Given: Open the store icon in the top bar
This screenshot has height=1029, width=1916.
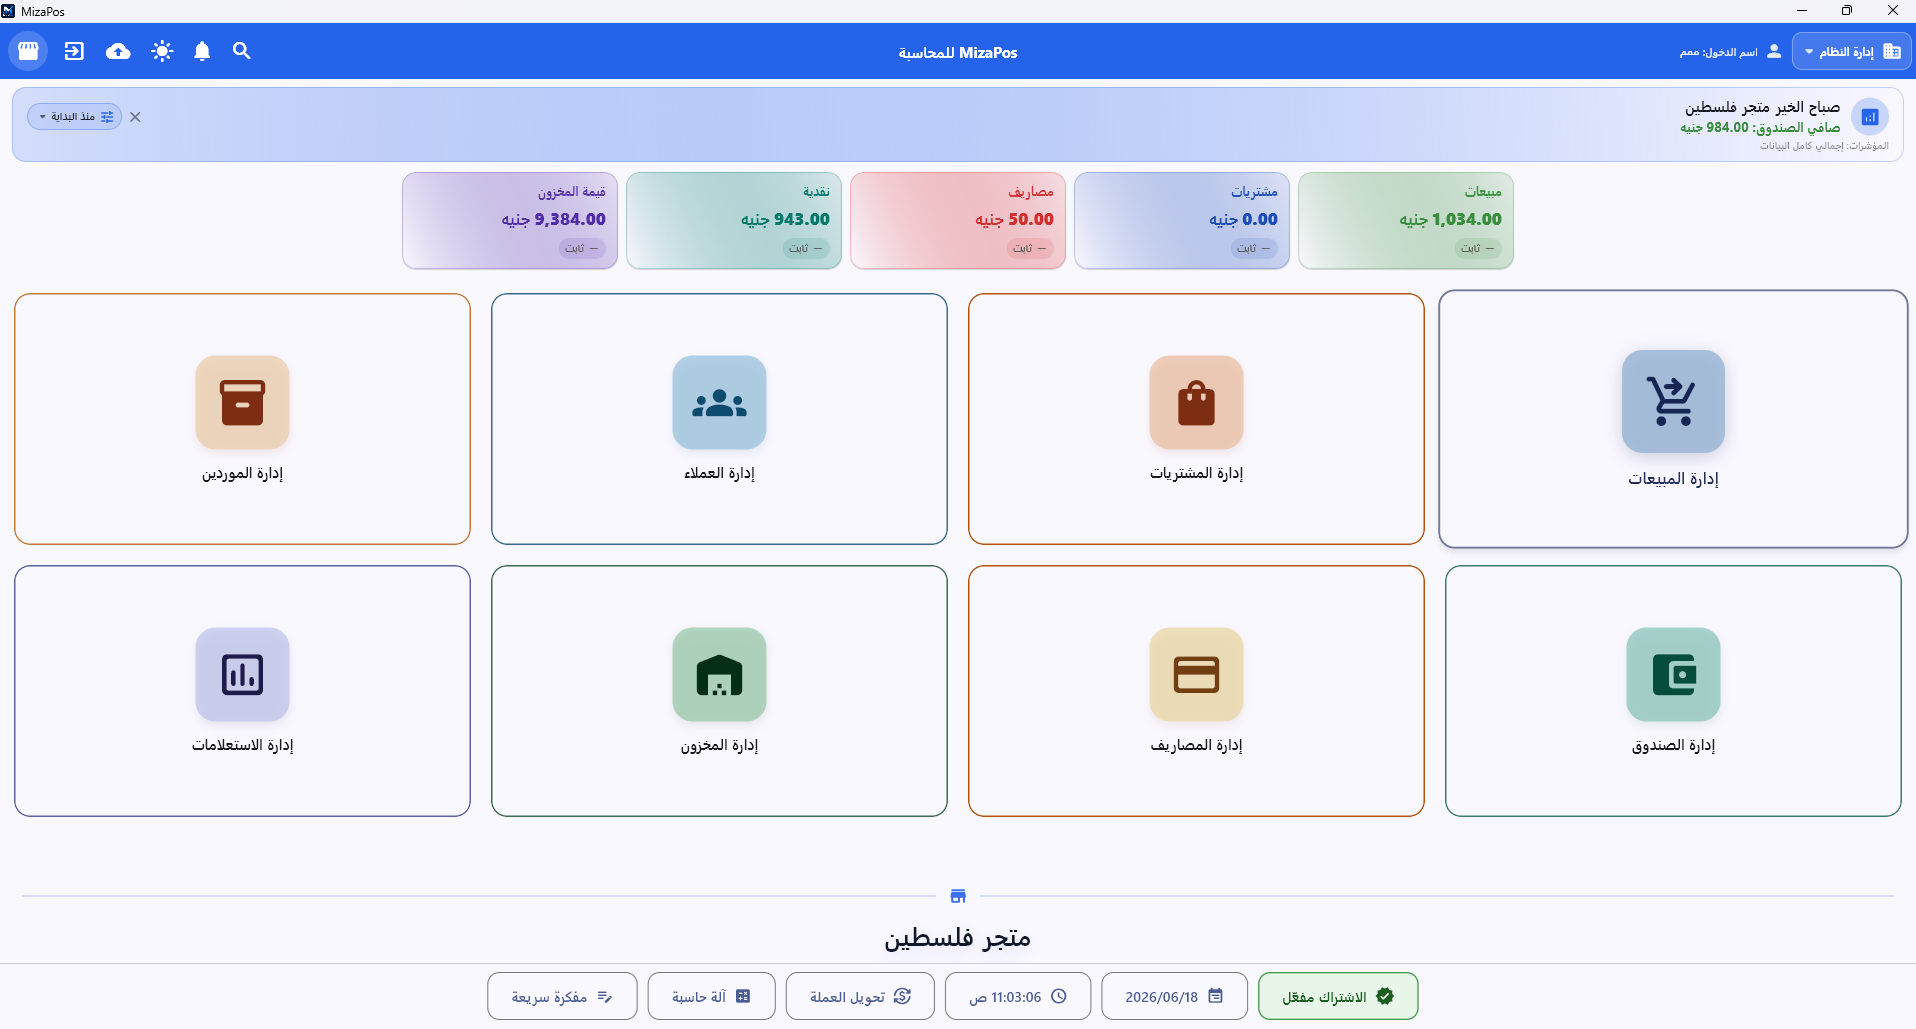Looking at the screenshot, I should pos(28,51).
